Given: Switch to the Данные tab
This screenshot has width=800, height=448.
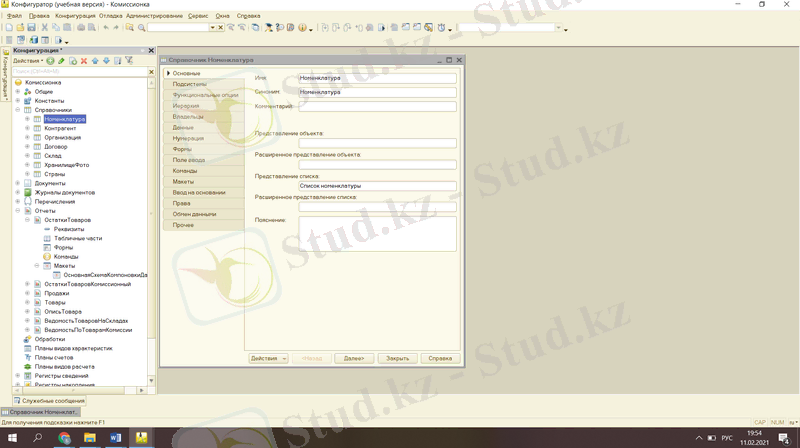Looking at the screenshot, I should [204, 128].
